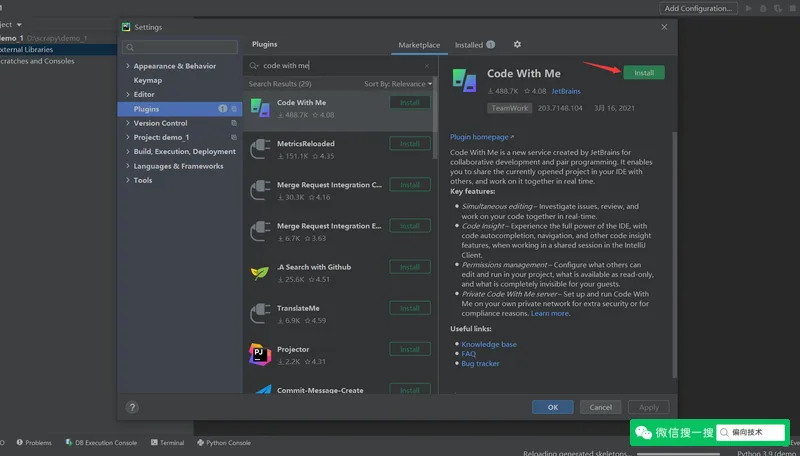This screenshot has height=456, width=800.
Task: Open the FAQ link
Action: point(468,353)
